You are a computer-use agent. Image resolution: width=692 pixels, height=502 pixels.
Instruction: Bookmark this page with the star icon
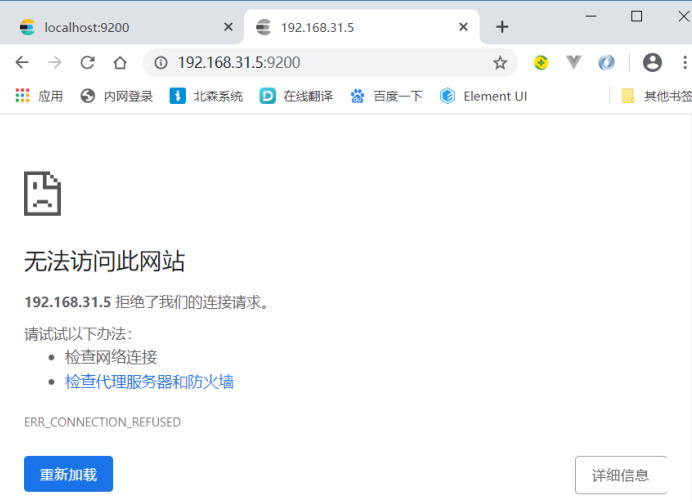tap(500, 63)
